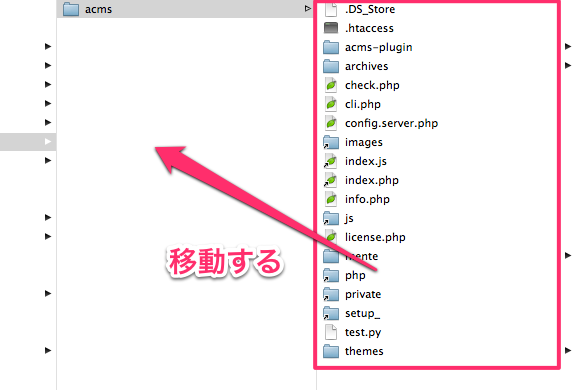The width and height of the screenshot is (574, 390).
Task: Select the acms folder icon
Action: 71,9
